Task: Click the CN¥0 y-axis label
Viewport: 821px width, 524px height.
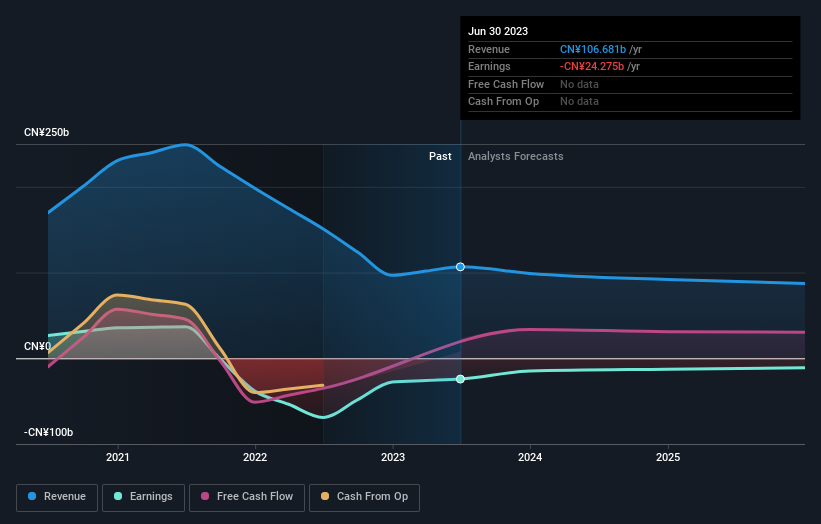Action: [x=37, y=347]
